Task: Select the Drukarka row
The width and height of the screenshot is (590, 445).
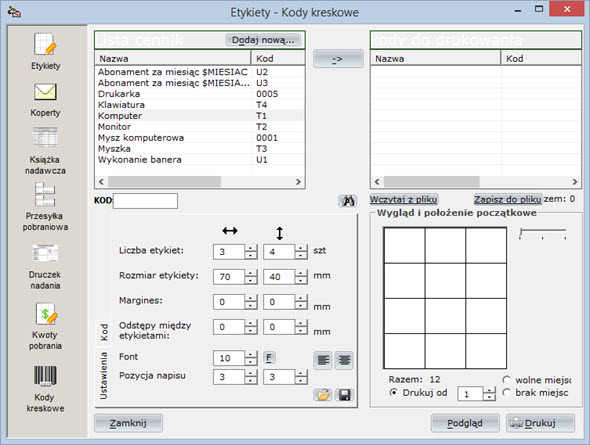Action: 199,94
